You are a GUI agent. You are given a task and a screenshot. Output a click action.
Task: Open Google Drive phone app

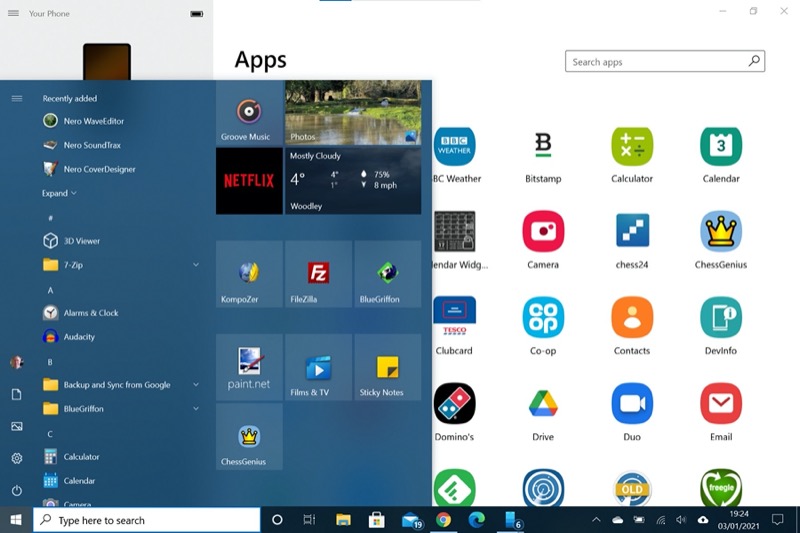click(x=543, y=403)
